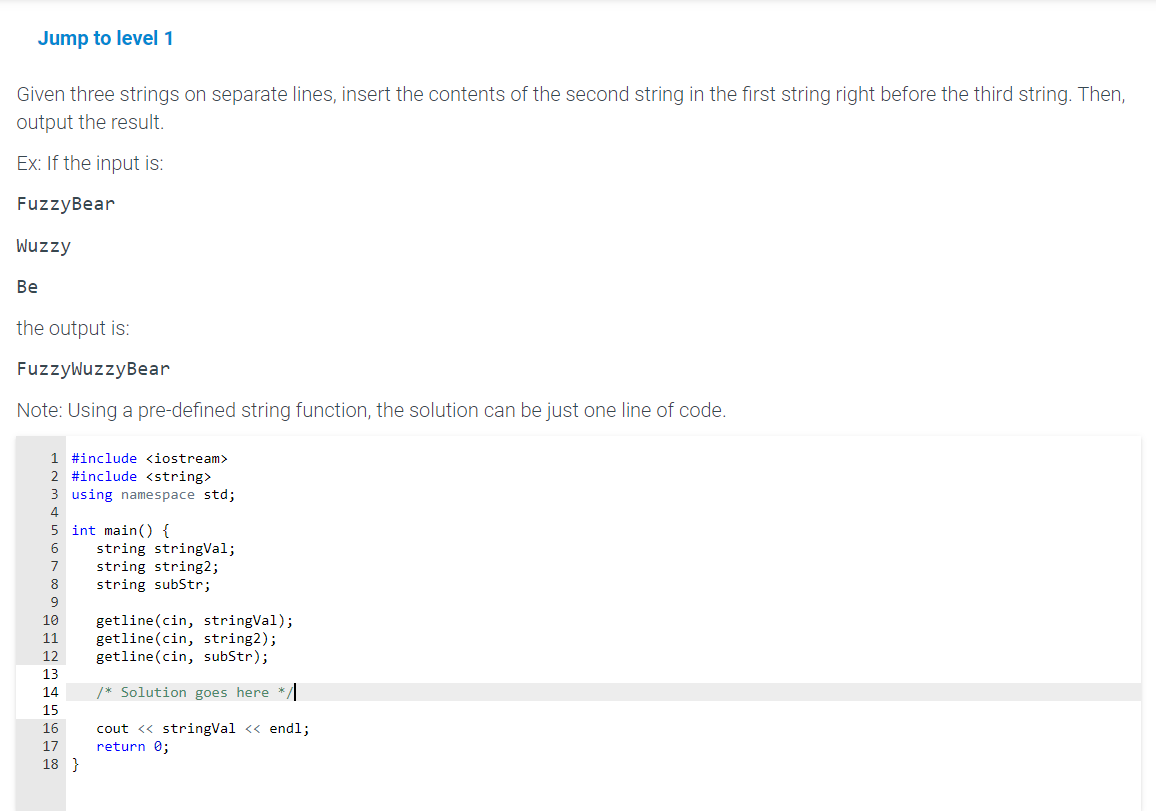Click line number 14 in the gutter
The width and height of the screenshot is (1156, 811).
(x=50, y=692)
